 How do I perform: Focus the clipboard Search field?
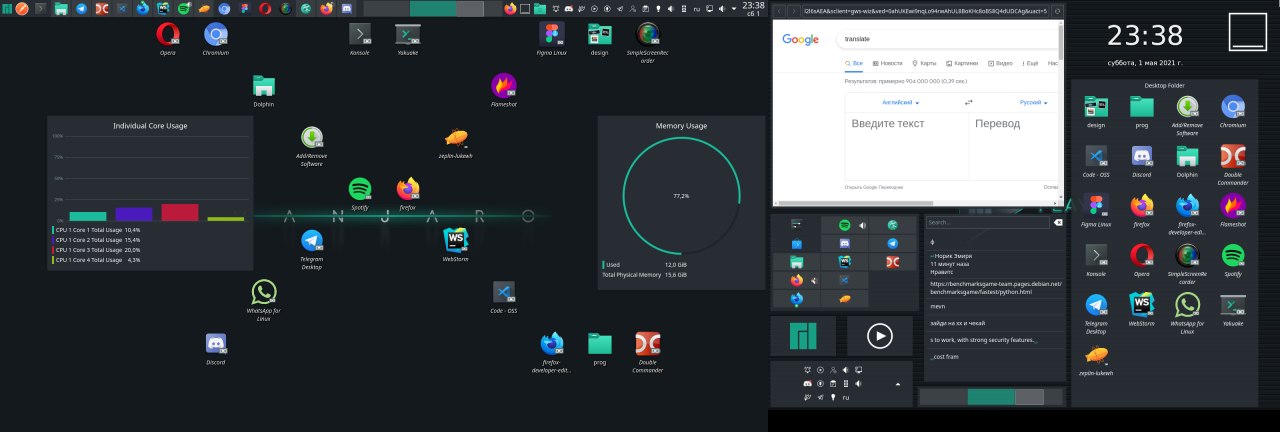(988, 222)
